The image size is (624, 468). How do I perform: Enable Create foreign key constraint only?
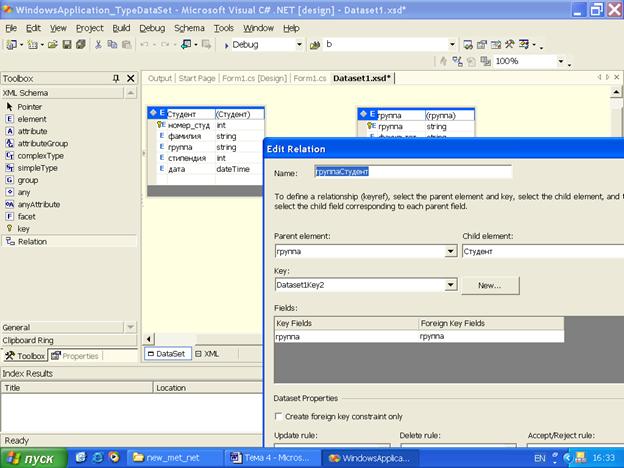[279, 416]
